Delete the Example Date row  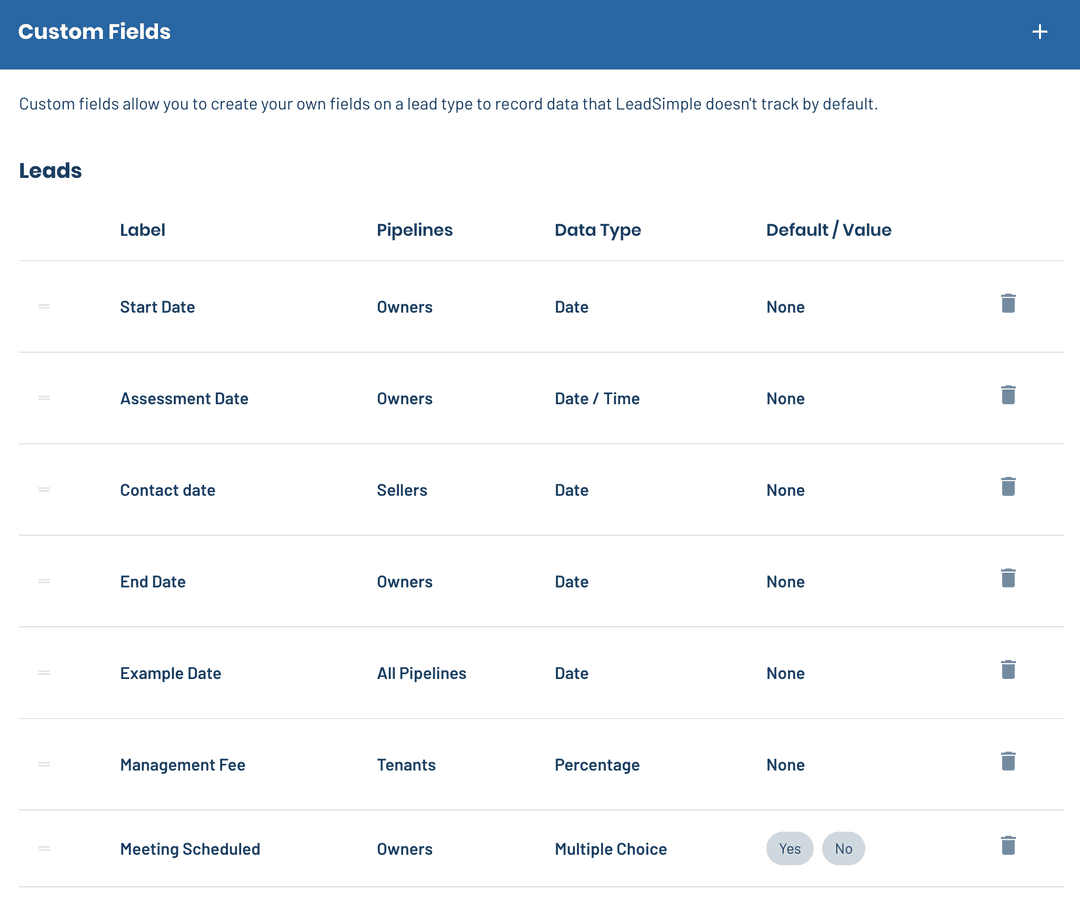point(1008,670)
